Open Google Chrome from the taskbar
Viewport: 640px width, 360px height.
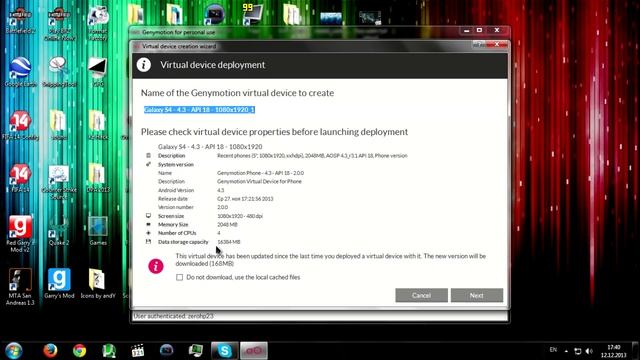[x=80, y=351]
